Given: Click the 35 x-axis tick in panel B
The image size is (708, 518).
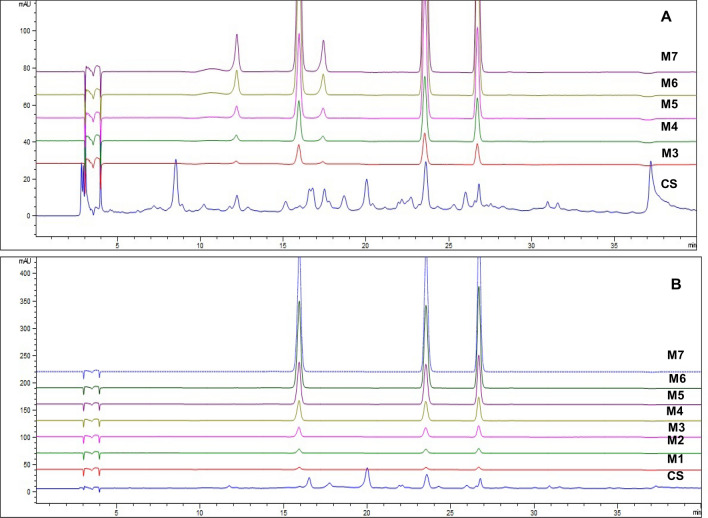Looking at the screenshot, I should coord(618,513).
